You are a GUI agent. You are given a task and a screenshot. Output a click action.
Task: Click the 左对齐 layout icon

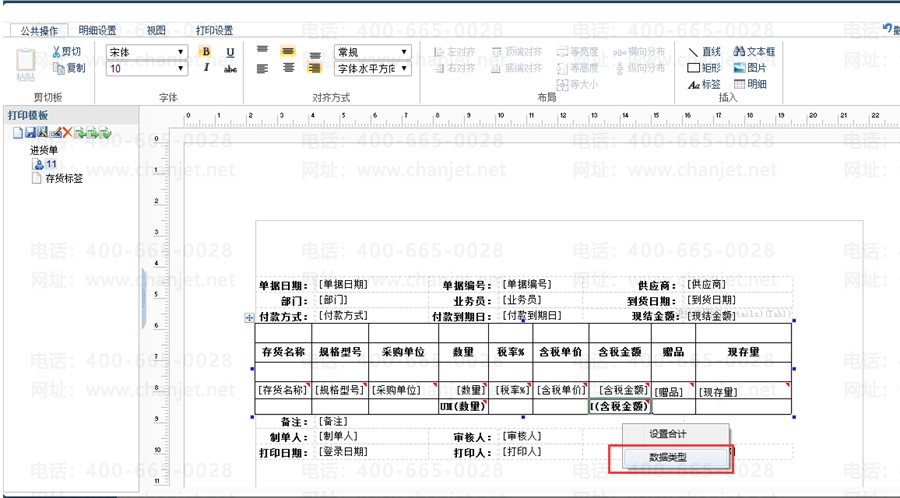point(439,52)
